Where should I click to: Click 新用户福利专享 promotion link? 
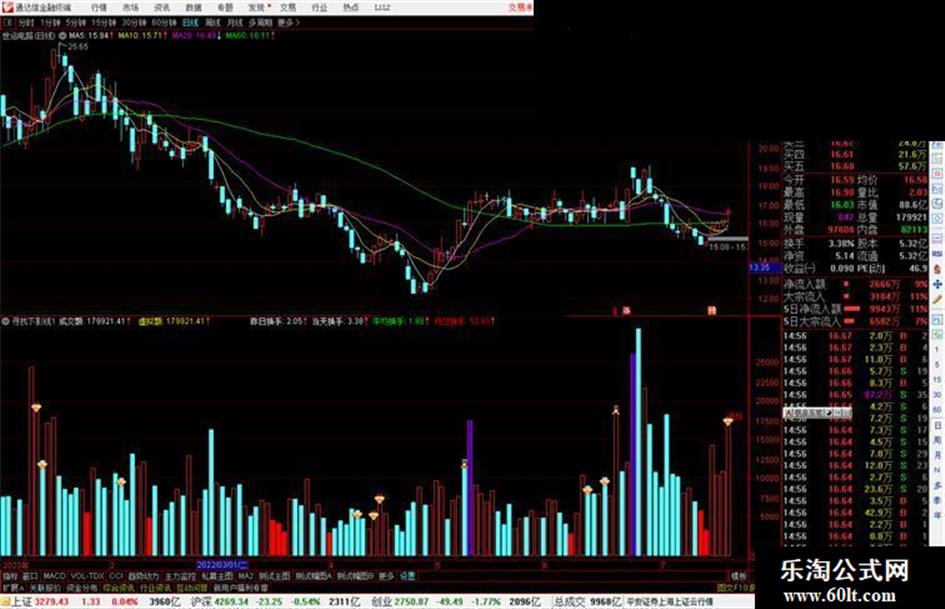[240, 587]
